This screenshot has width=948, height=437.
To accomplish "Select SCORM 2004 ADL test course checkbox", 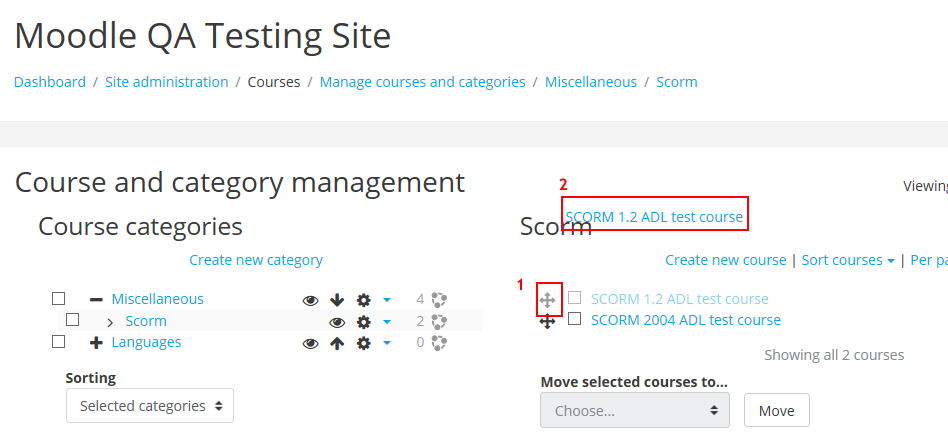I will (574, 319).
